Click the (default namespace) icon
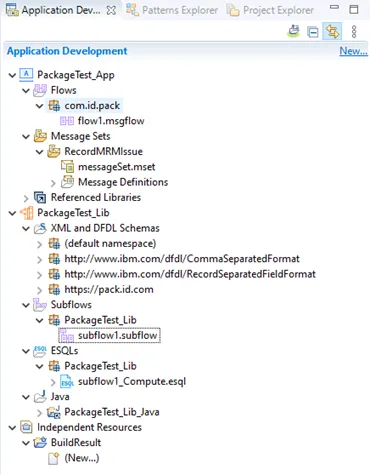 [x=54, y=243]
